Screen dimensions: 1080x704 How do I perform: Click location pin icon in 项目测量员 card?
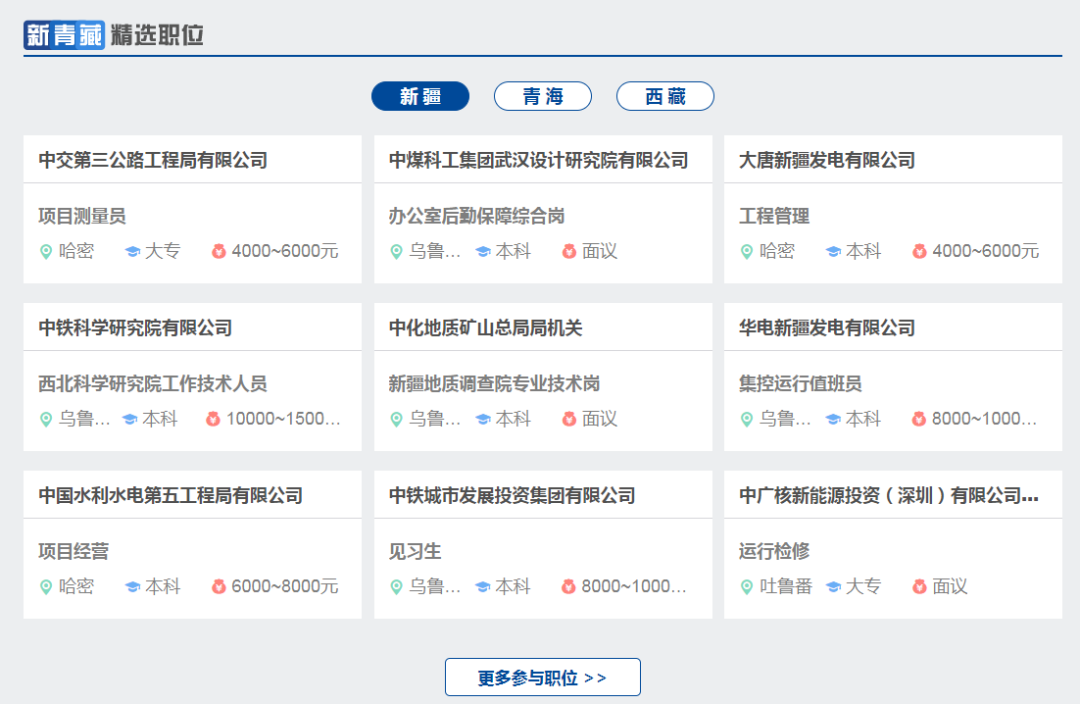click(x=46, y=251)
